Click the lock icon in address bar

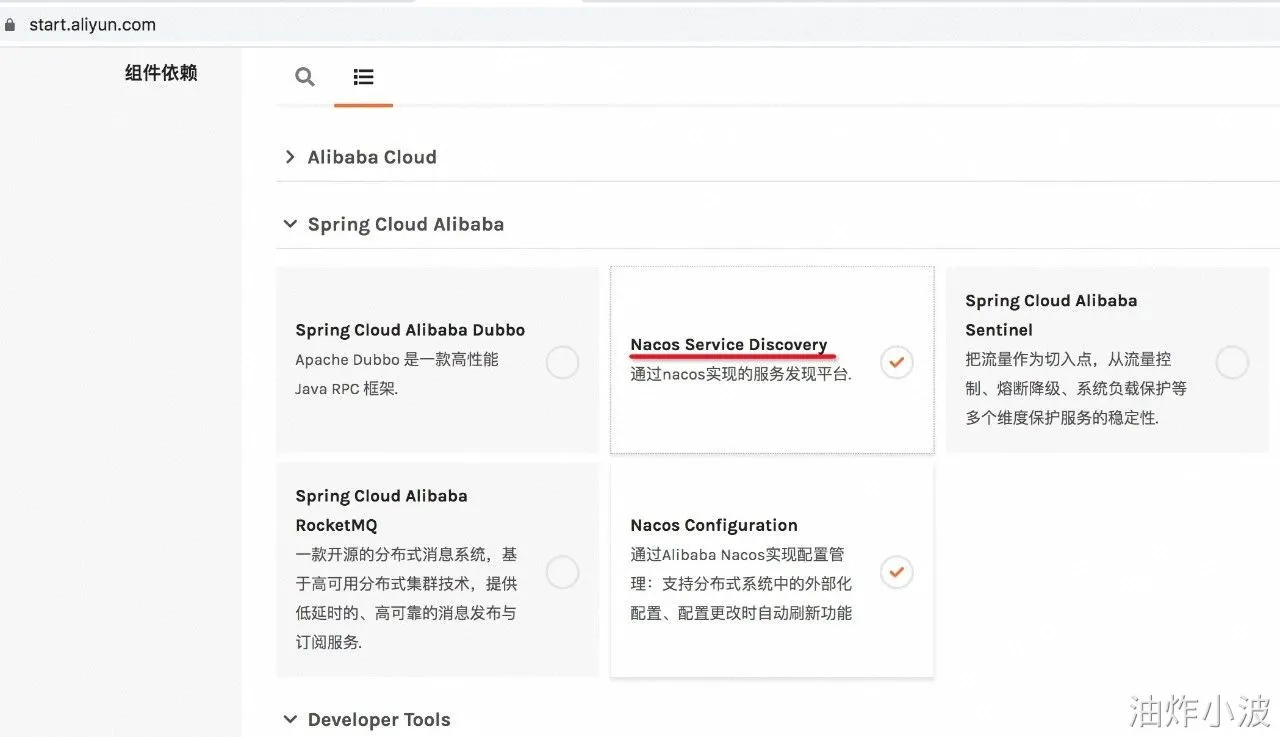coord(11,25)
